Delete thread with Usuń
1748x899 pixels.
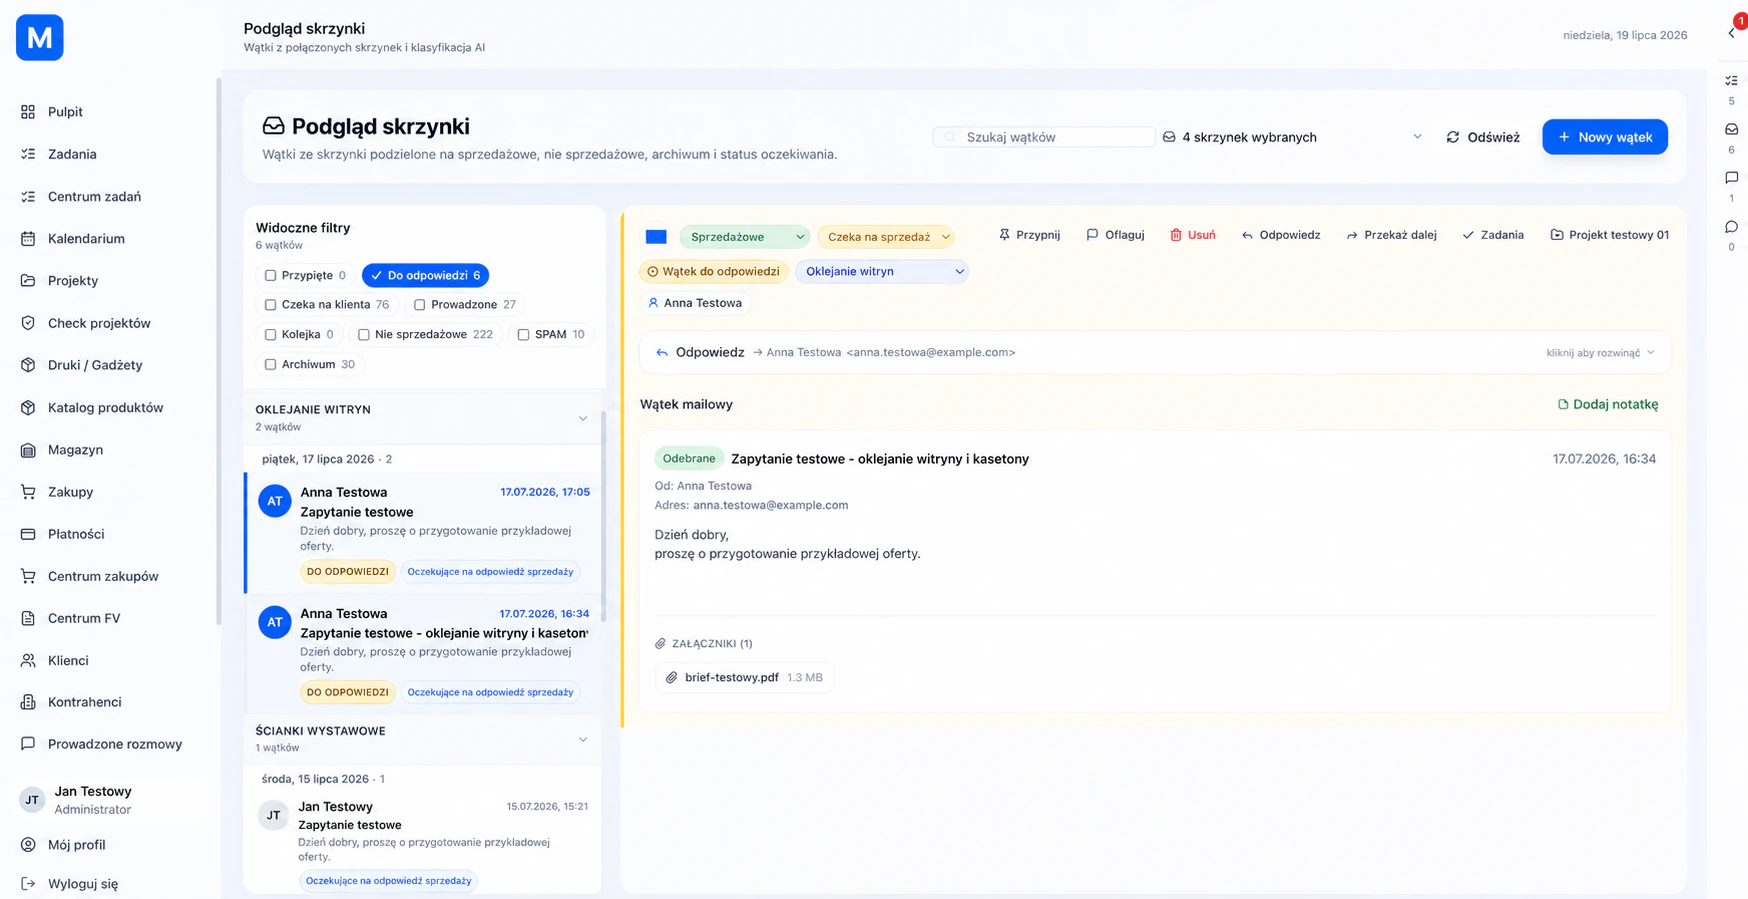point(1192,235)
